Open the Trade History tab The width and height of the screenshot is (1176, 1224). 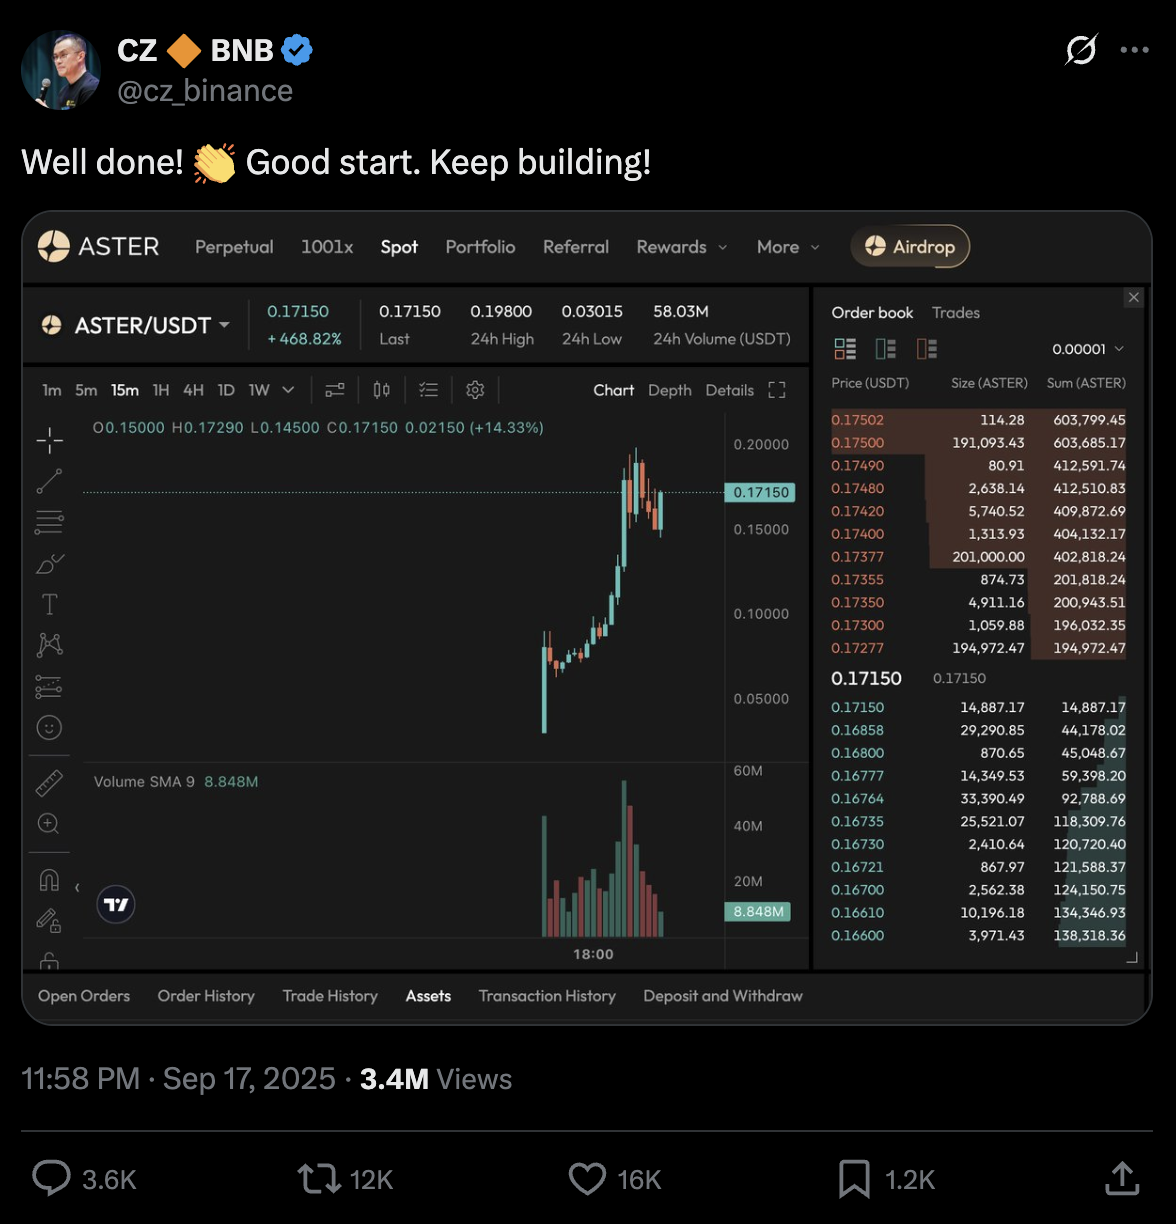pyautogui.click(x=330, y=996)
